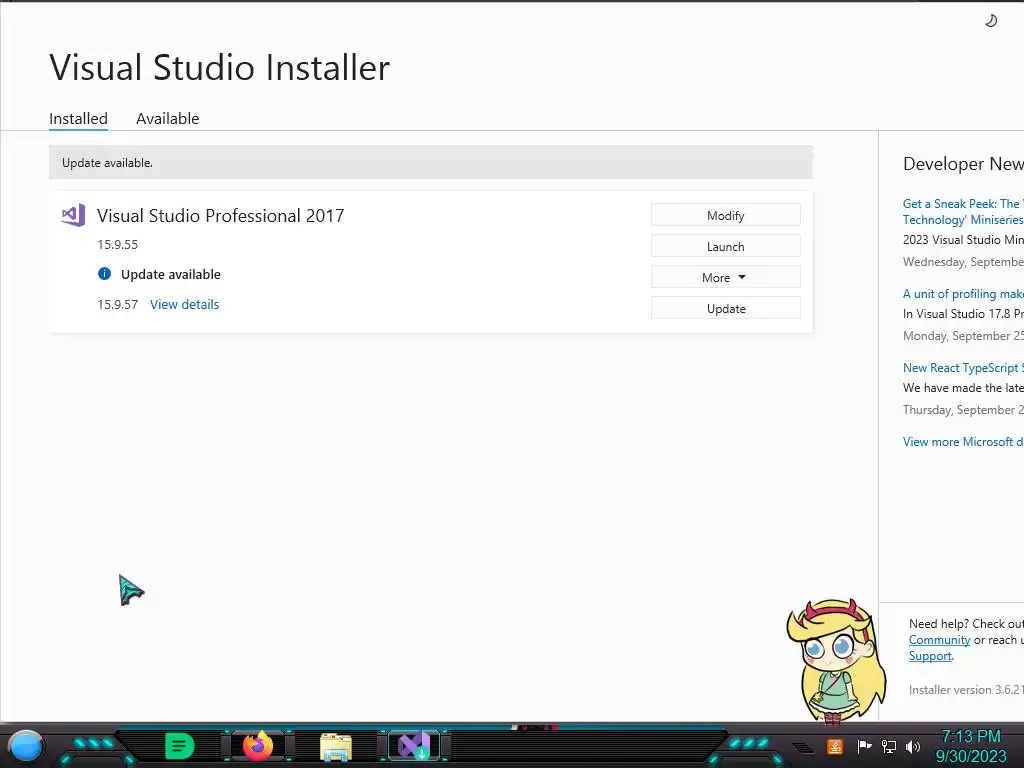Click the Modify button
Viewport: 1024px width, 768px height.
(726, 215)
